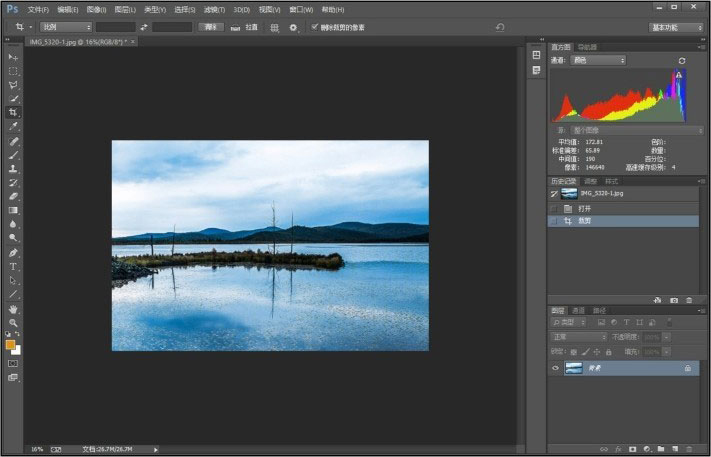The width and height of the screenshot is (711, 457).
Task: Create new snapshot with camera icon
Action: [674, 299]
